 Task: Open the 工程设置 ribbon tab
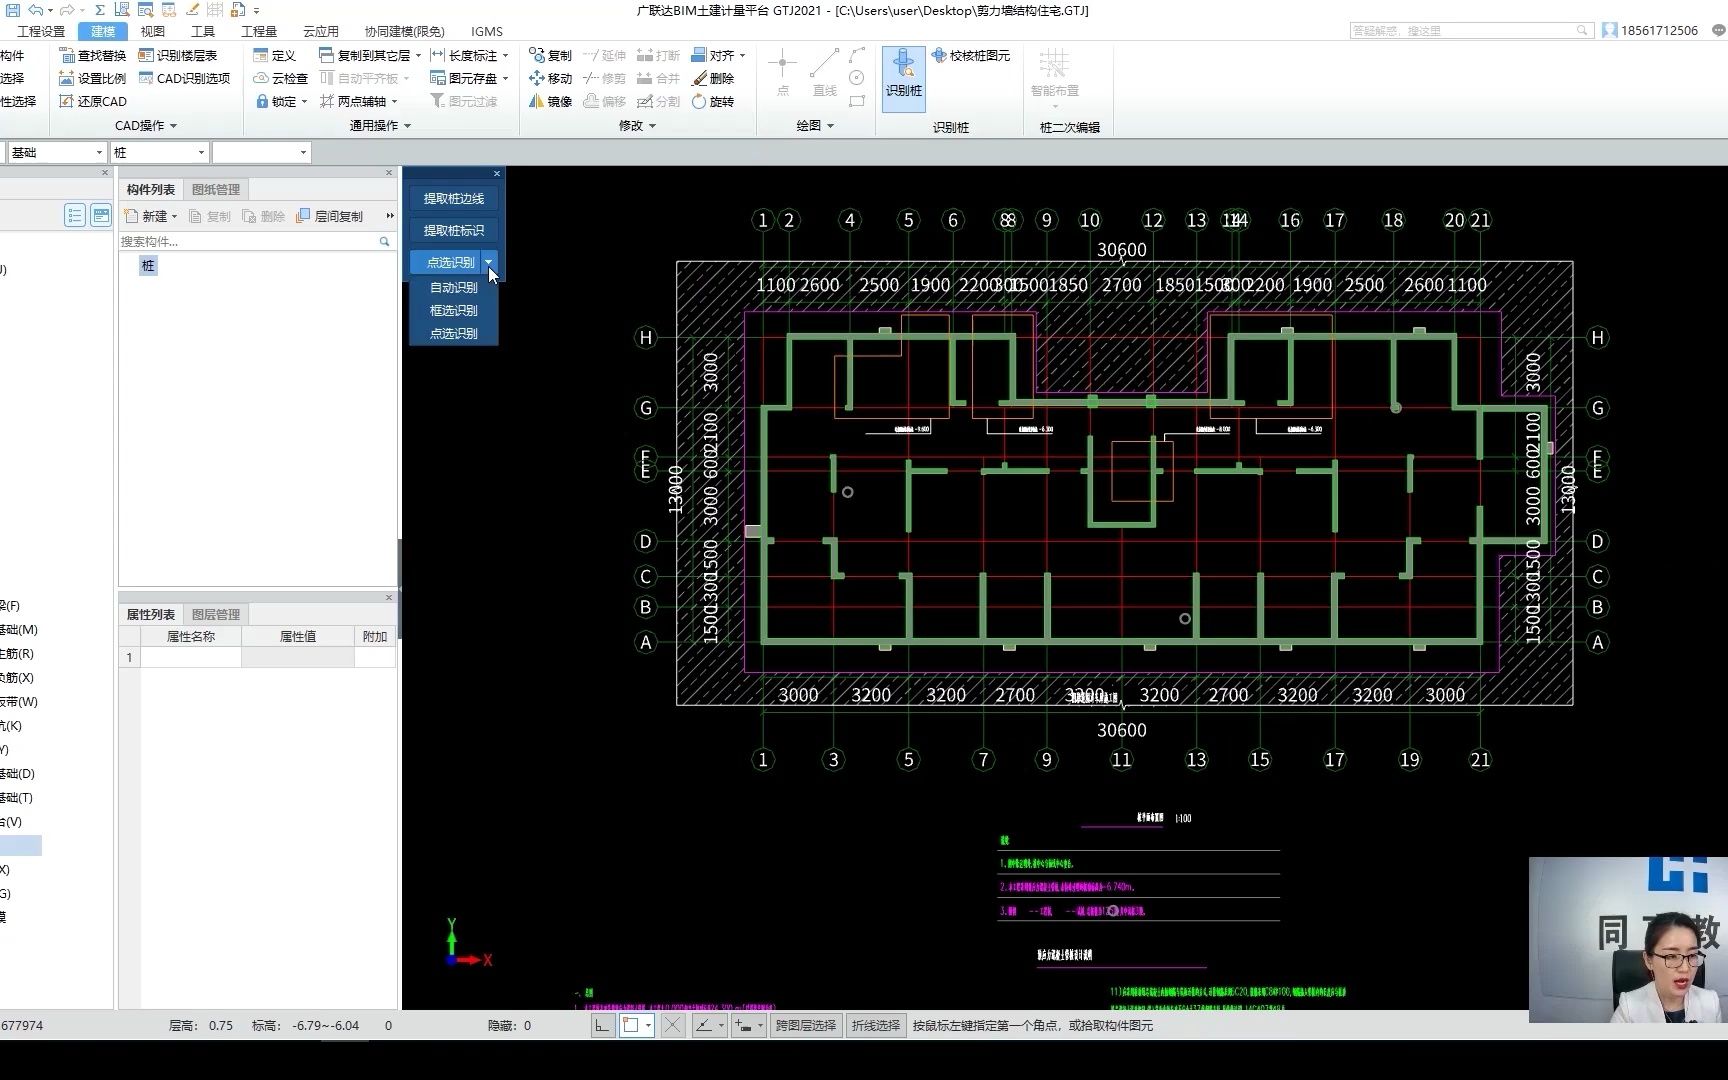tap(41, 32)
